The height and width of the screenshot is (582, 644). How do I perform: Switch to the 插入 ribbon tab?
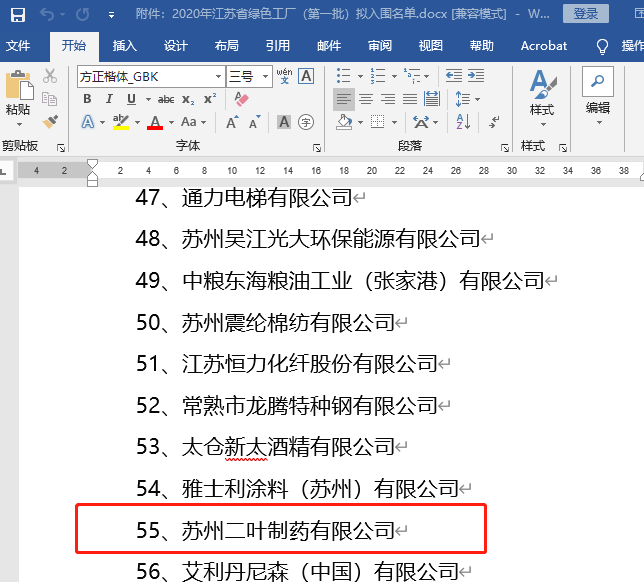125,46
